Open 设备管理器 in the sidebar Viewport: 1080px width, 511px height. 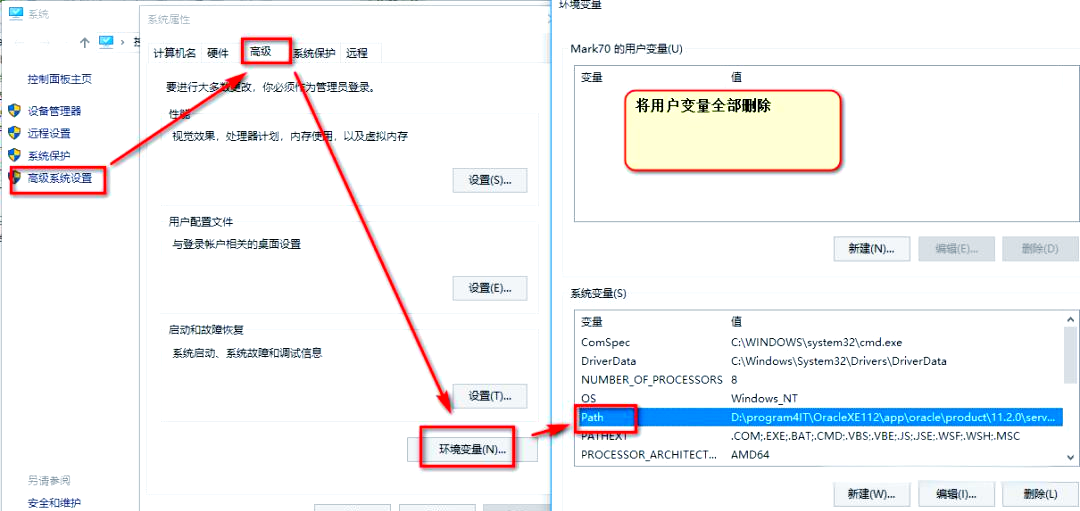54,110
